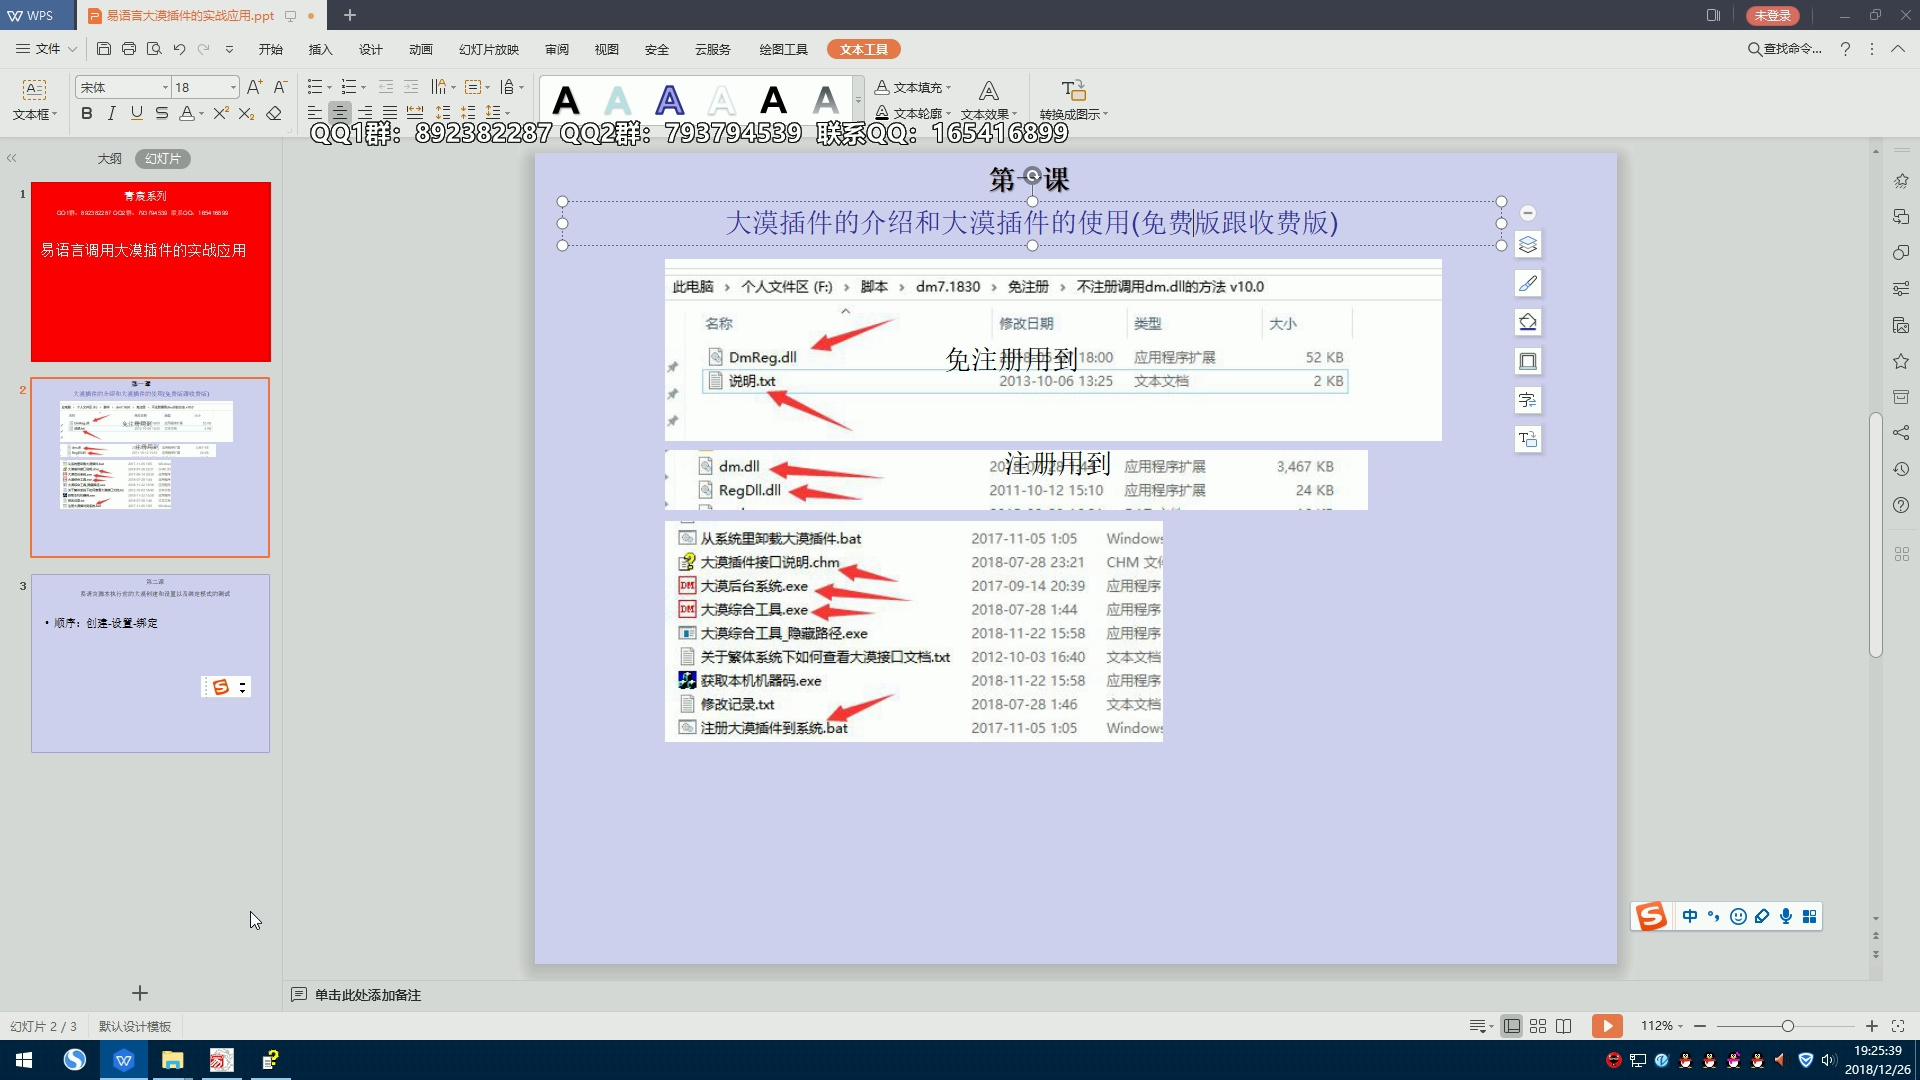Start slideshow from orange play button
Screen dimensions: 1920x1080
coord(1607,1026)
